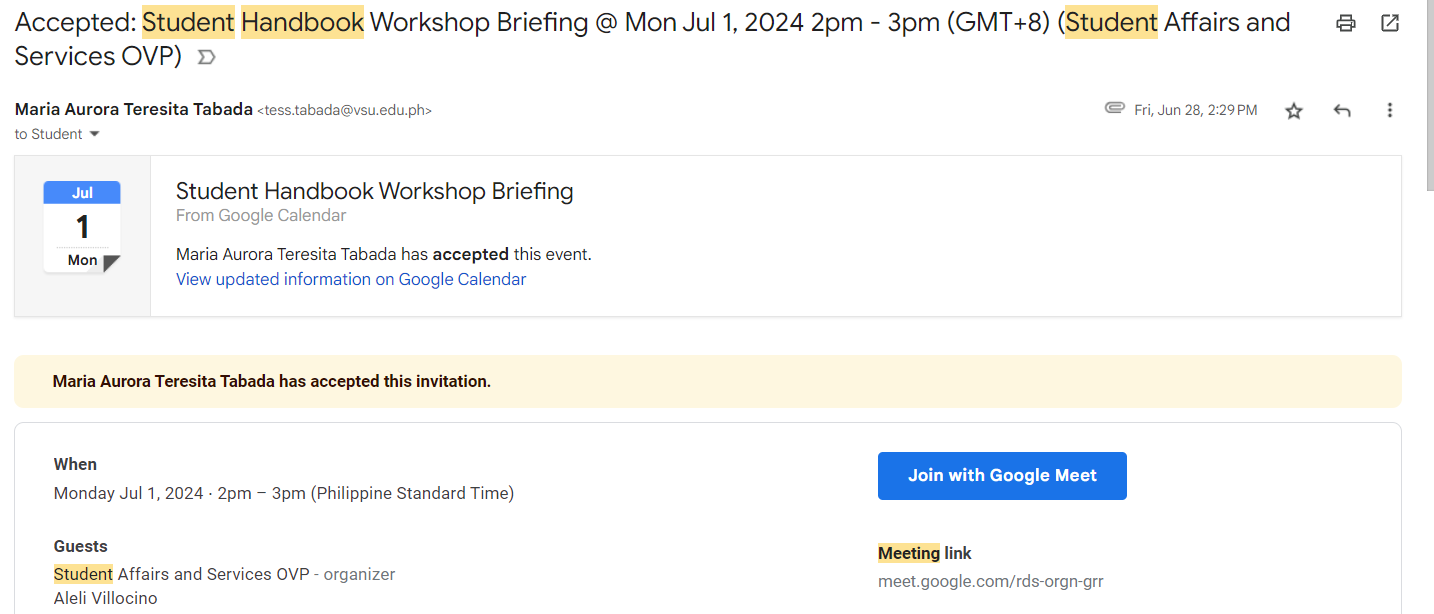Click the meet.google.com/rds-orgn-grr link
Screen dimensions: 1434x614
pos(990,581)
